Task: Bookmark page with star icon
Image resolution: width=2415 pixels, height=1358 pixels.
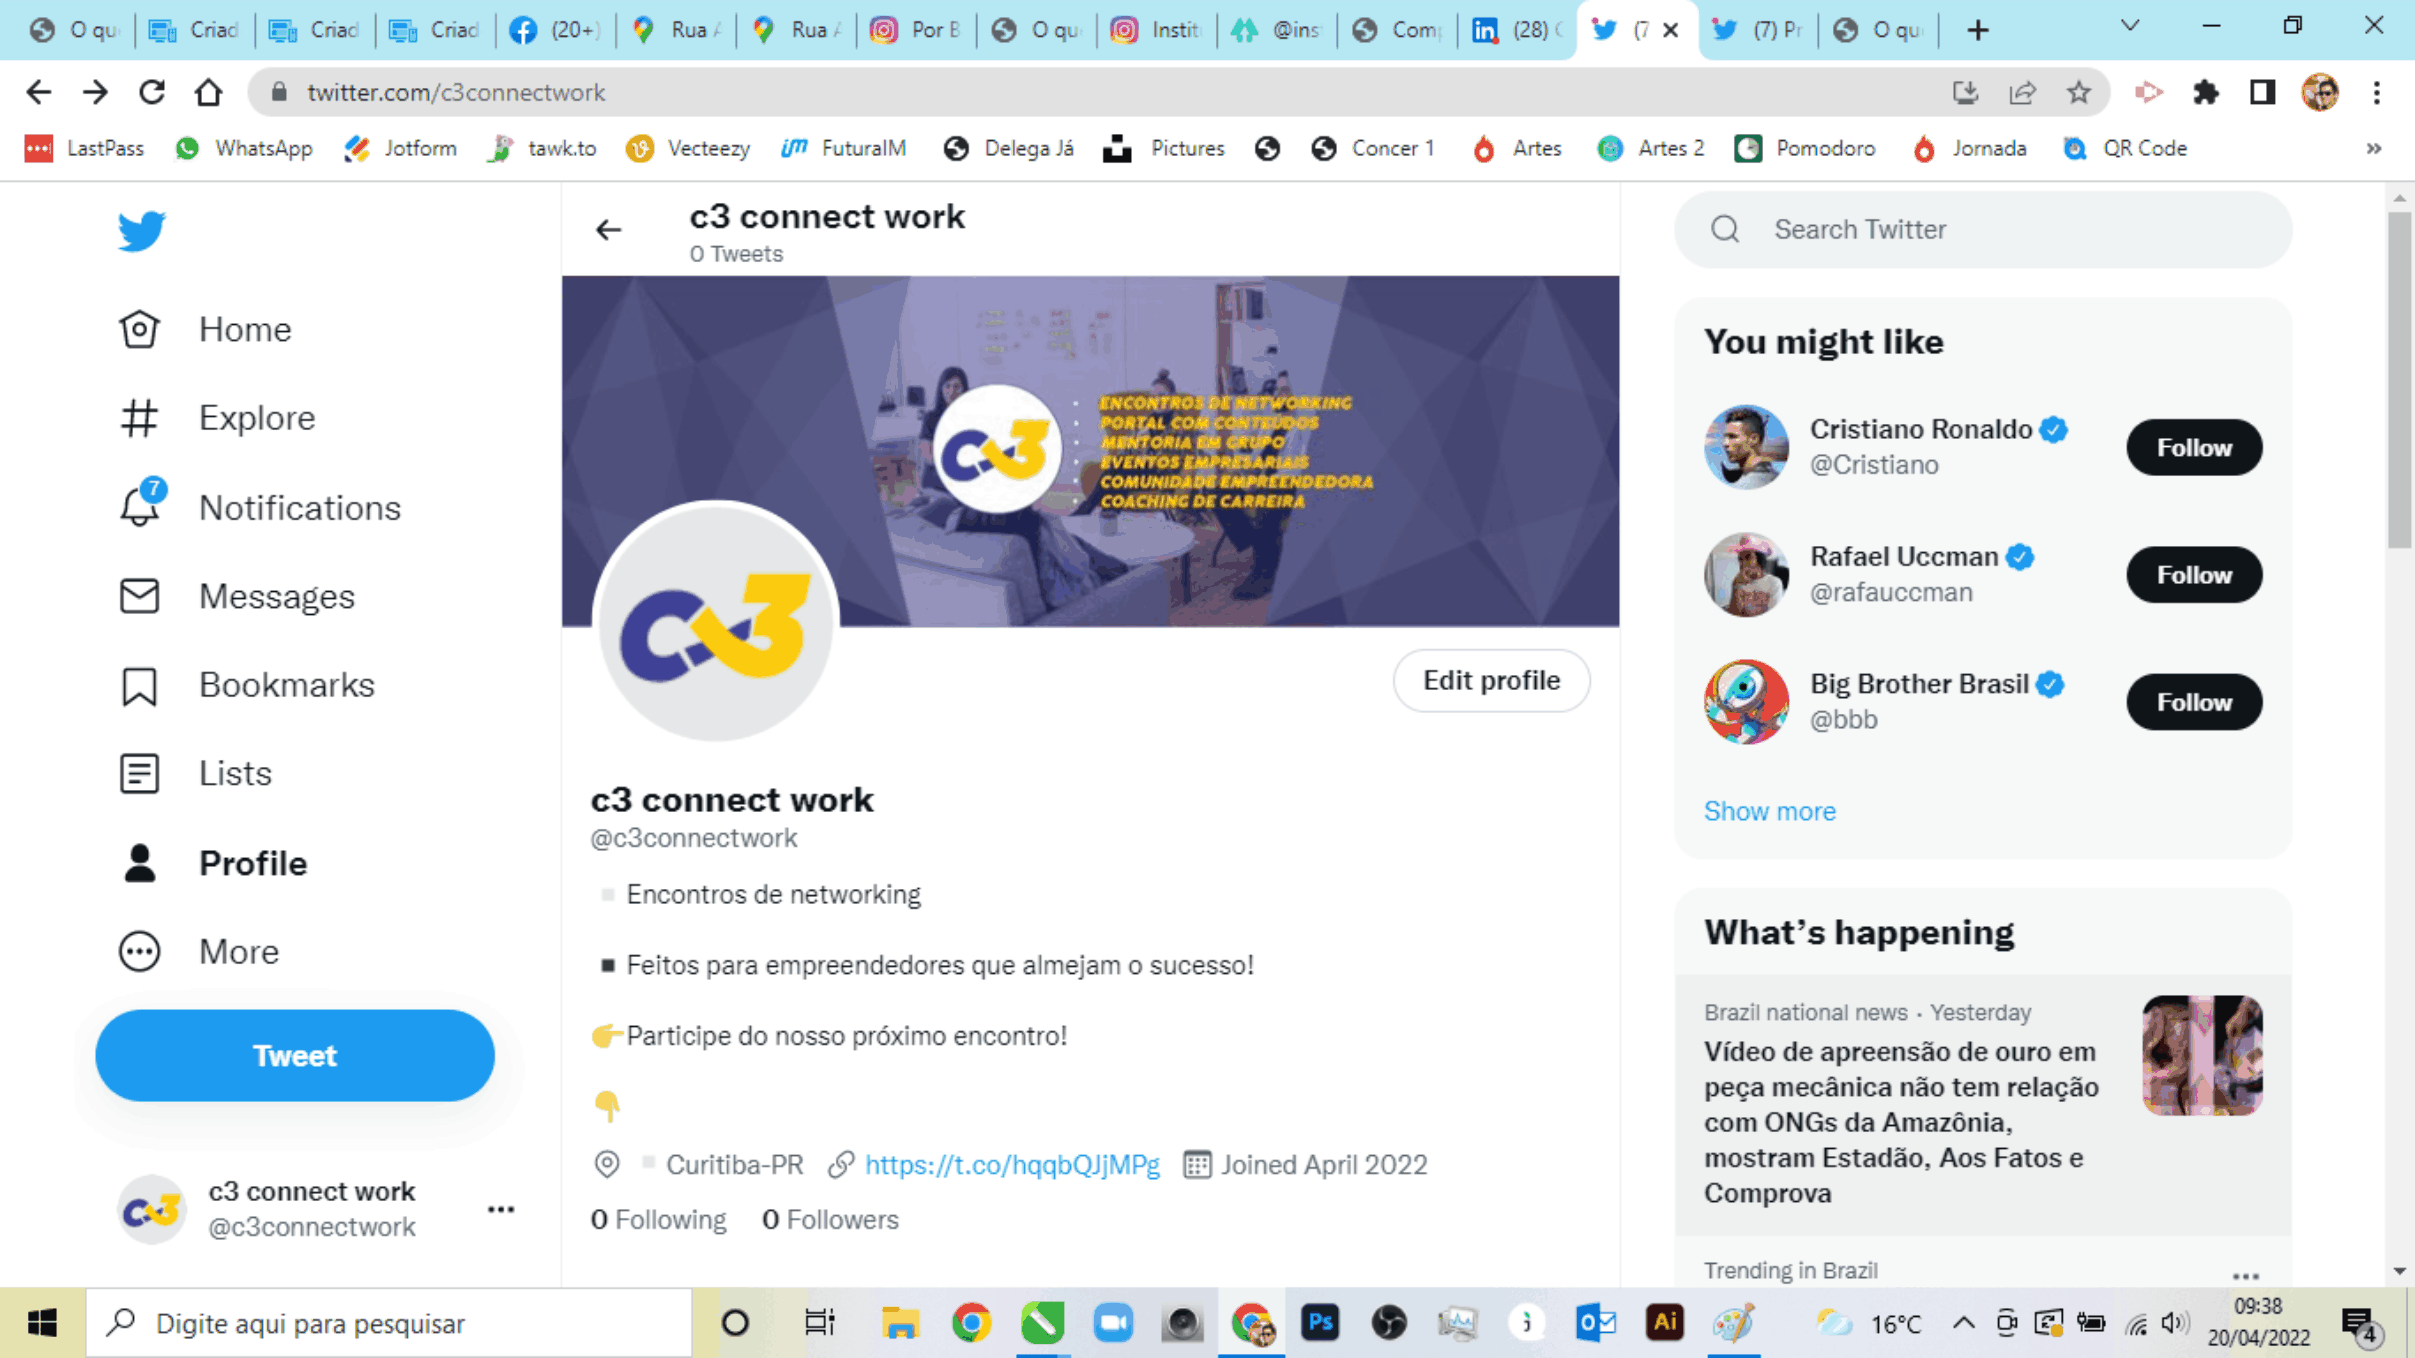Action: tap(2079, 92)
